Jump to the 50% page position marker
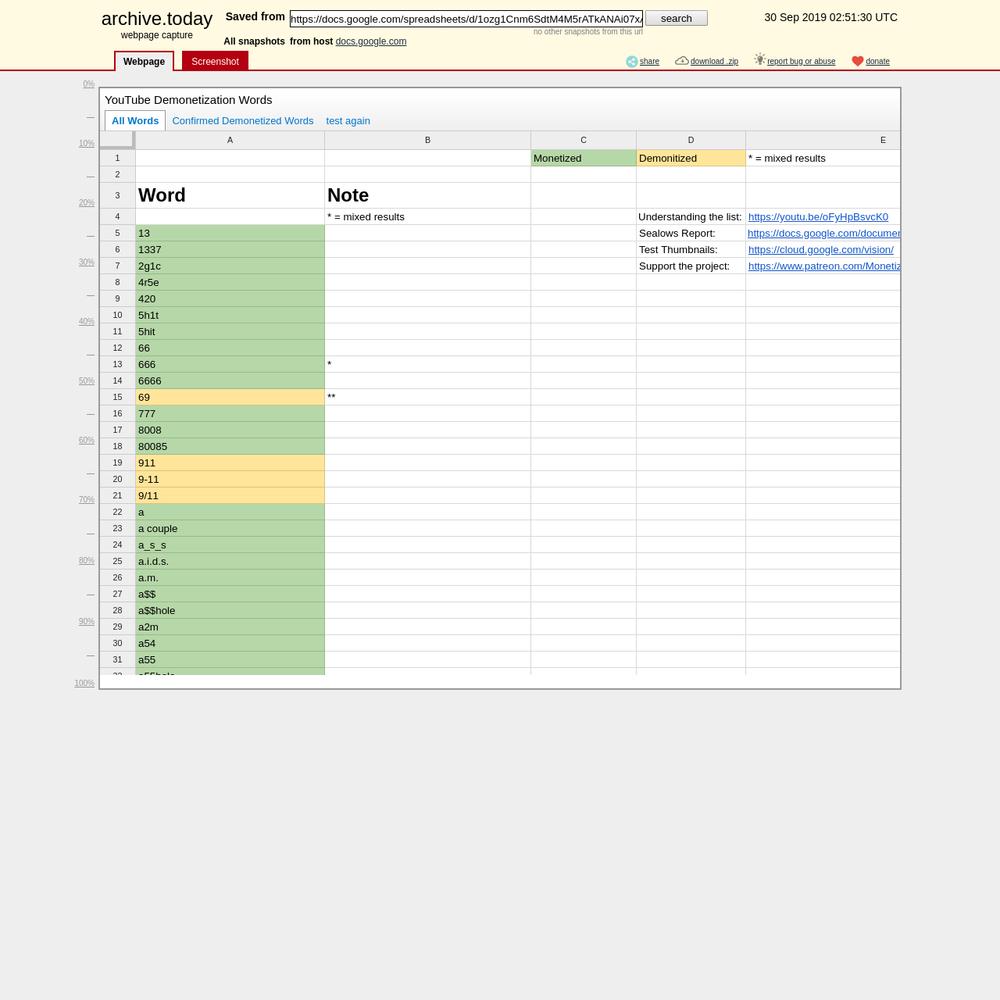Screen dimensions: 1000x1000 pos(87,381)
